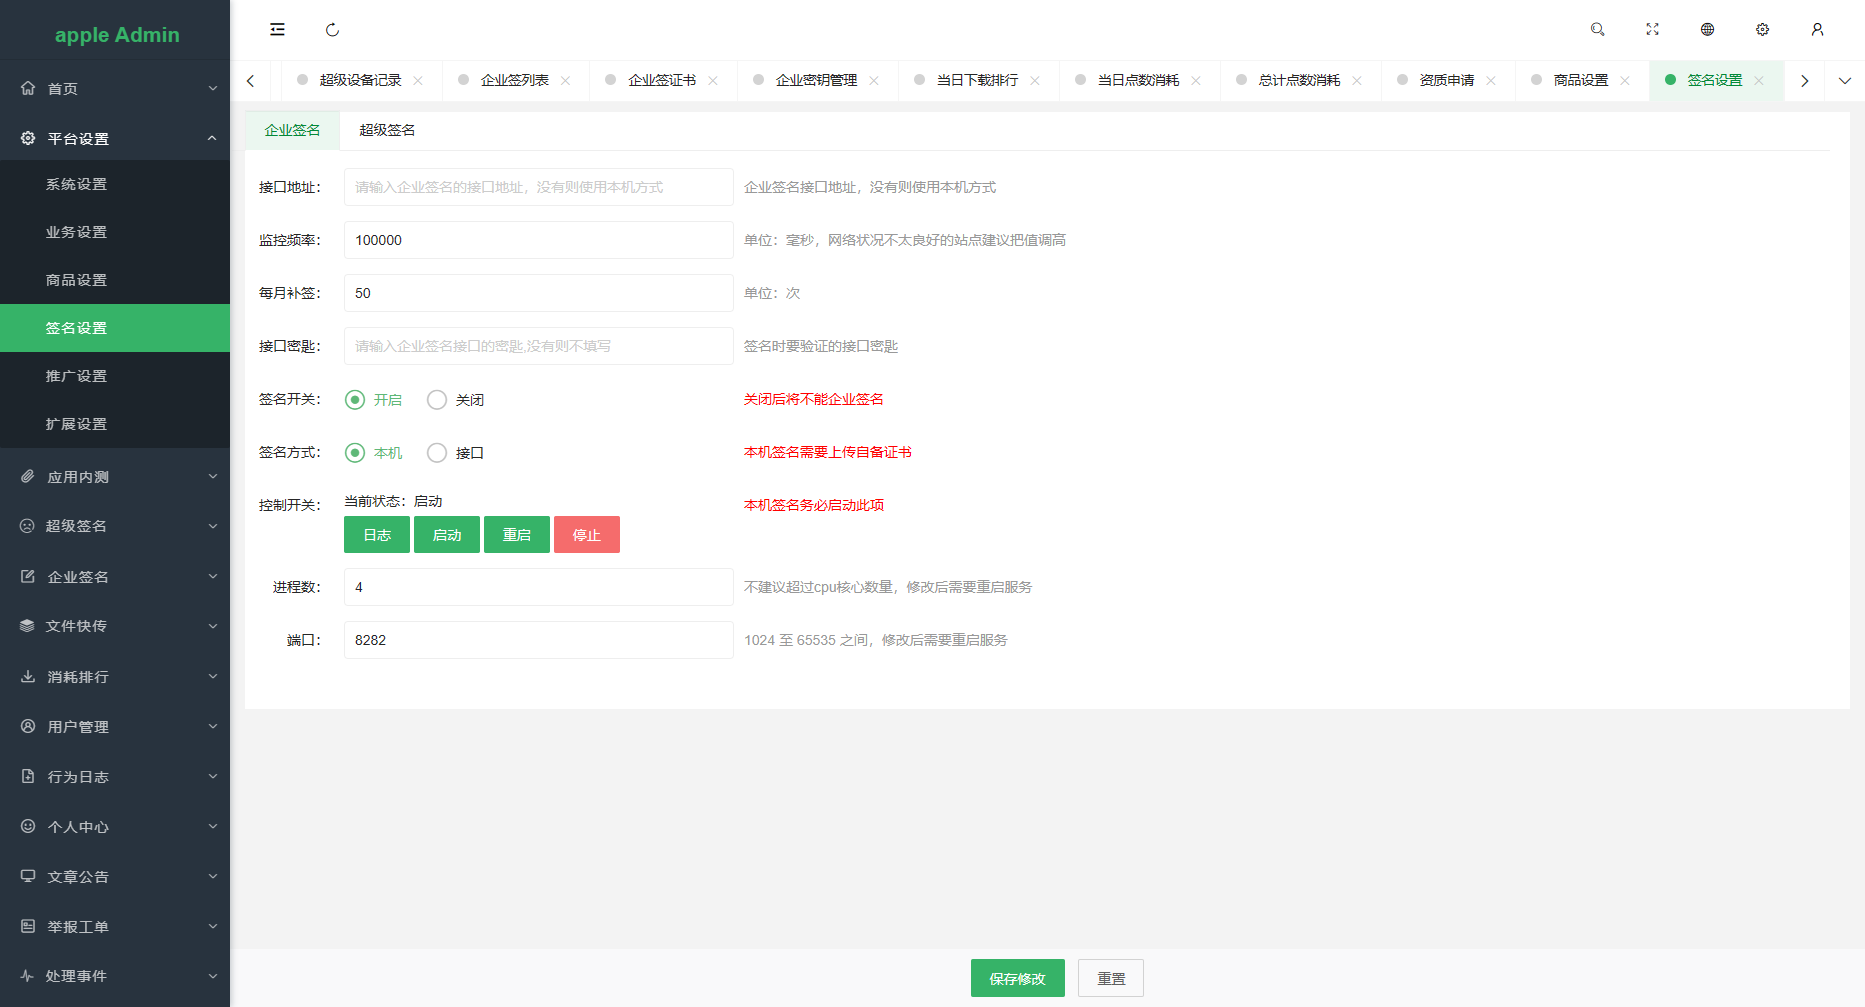The width and height of the screenshot is (1865, 1007).
Task: Select 本机 radio for 签名方式
Action: 355,453
